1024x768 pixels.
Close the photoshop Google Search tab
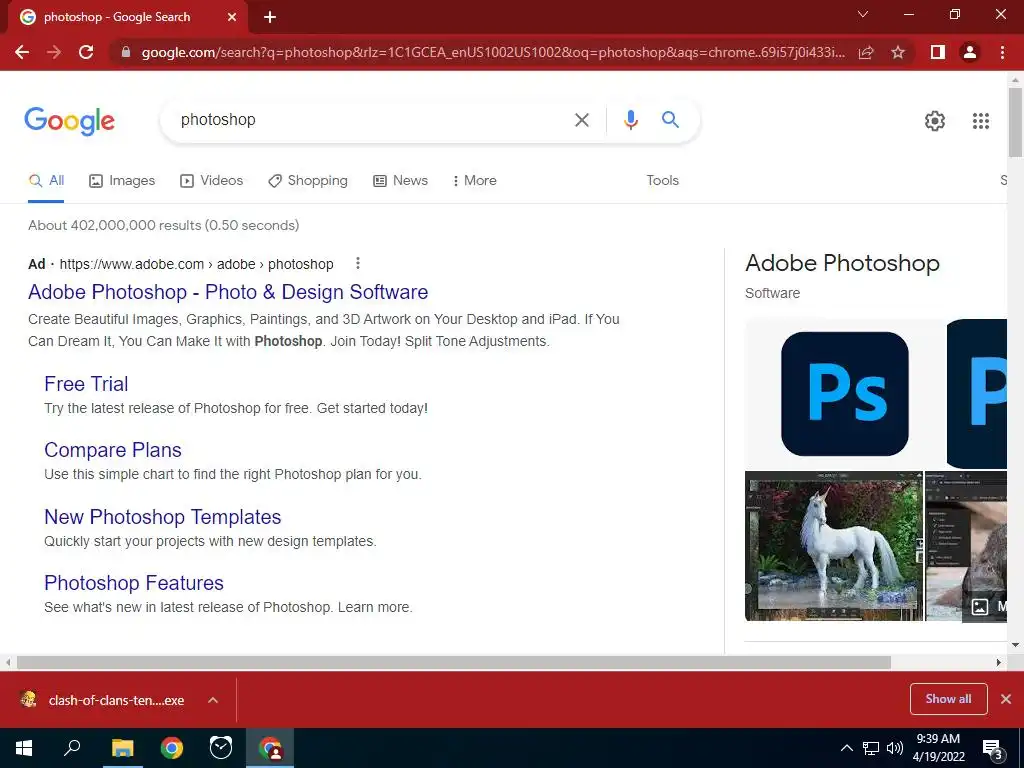[x=232, y=17]
